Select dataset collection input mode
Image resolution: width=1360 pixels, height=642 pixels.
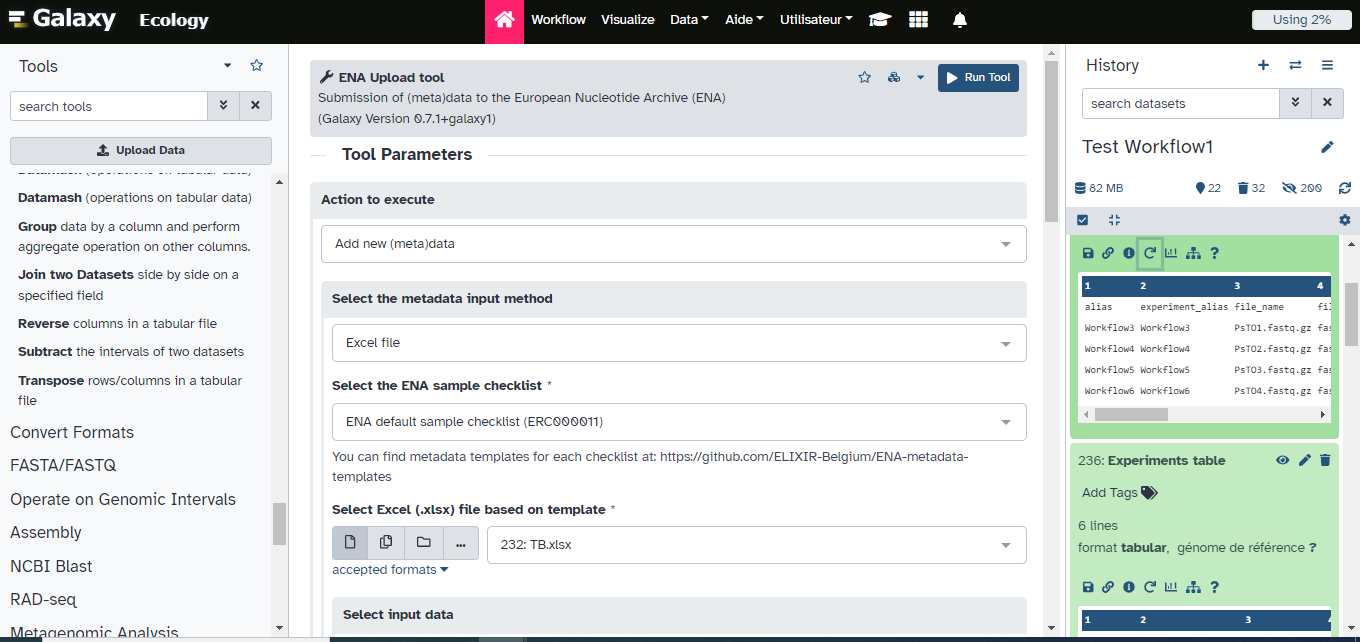click(x=423, y=543)
